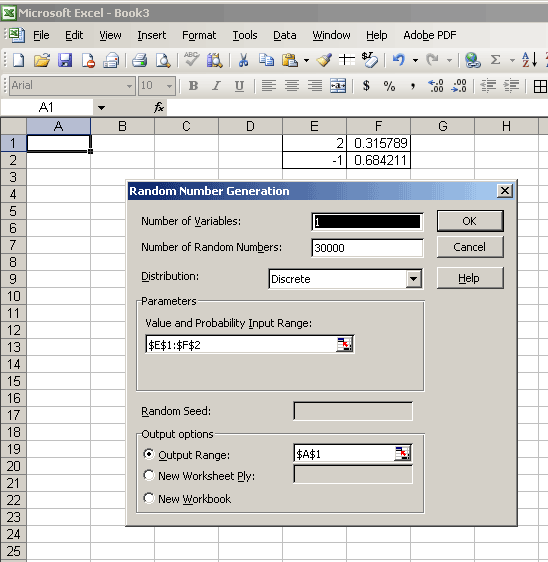Click the Print icon

pyautogui.click(x=139, y=60)
